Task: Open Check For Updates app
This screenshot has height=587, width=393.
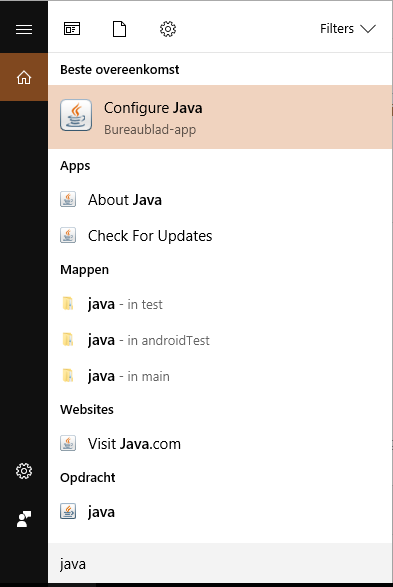Action: (x=220, y=236)
